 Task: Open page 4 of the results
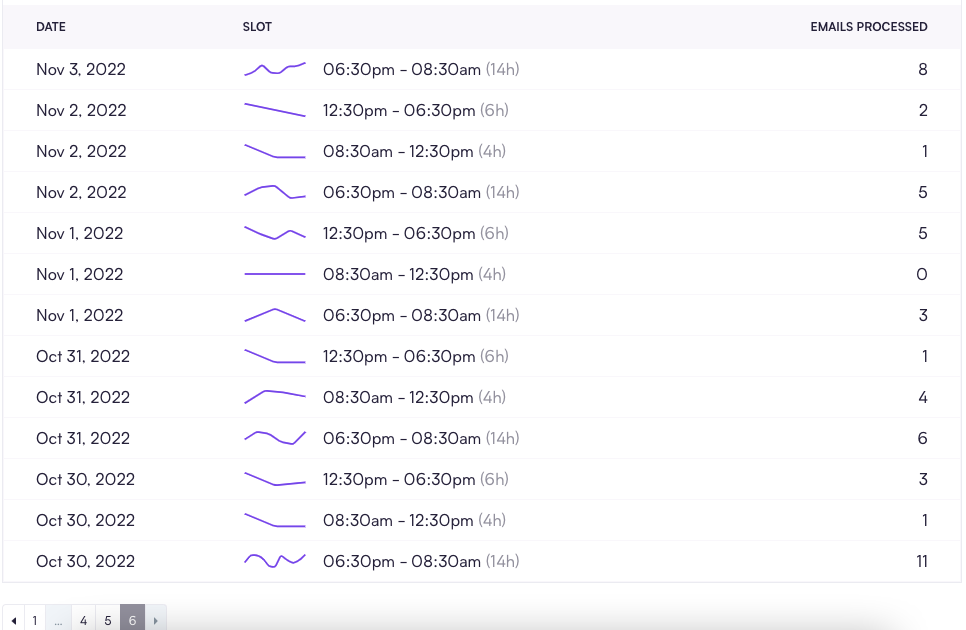84,620
